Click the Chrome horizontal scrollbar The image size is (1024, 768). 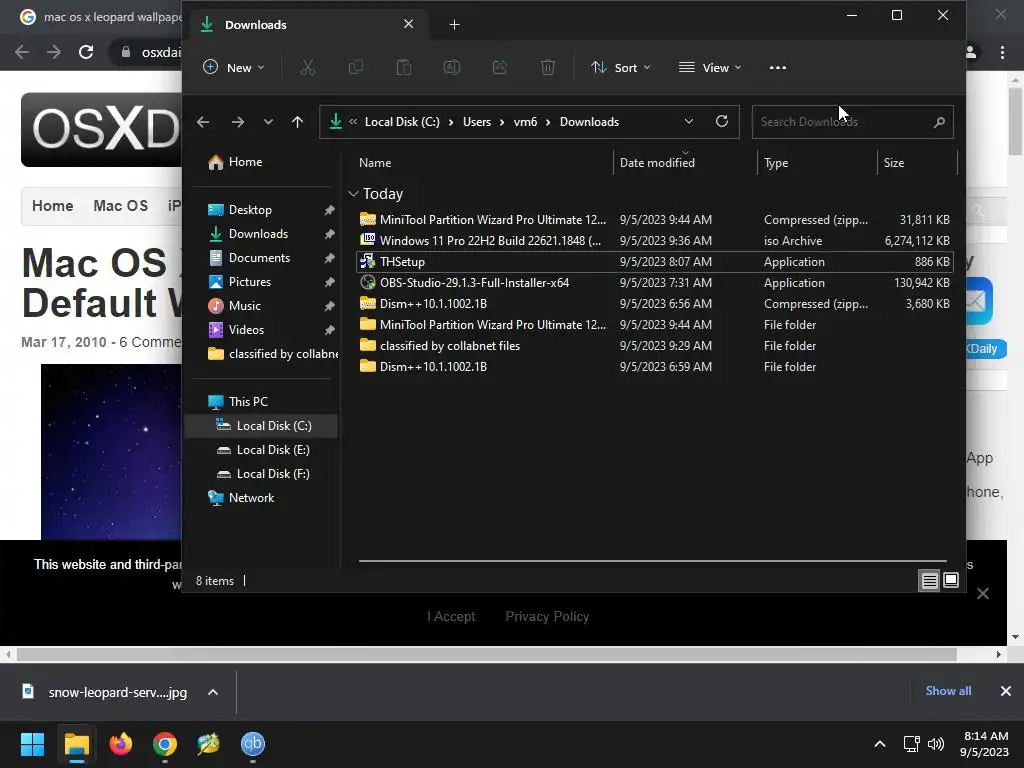[486, 654]
